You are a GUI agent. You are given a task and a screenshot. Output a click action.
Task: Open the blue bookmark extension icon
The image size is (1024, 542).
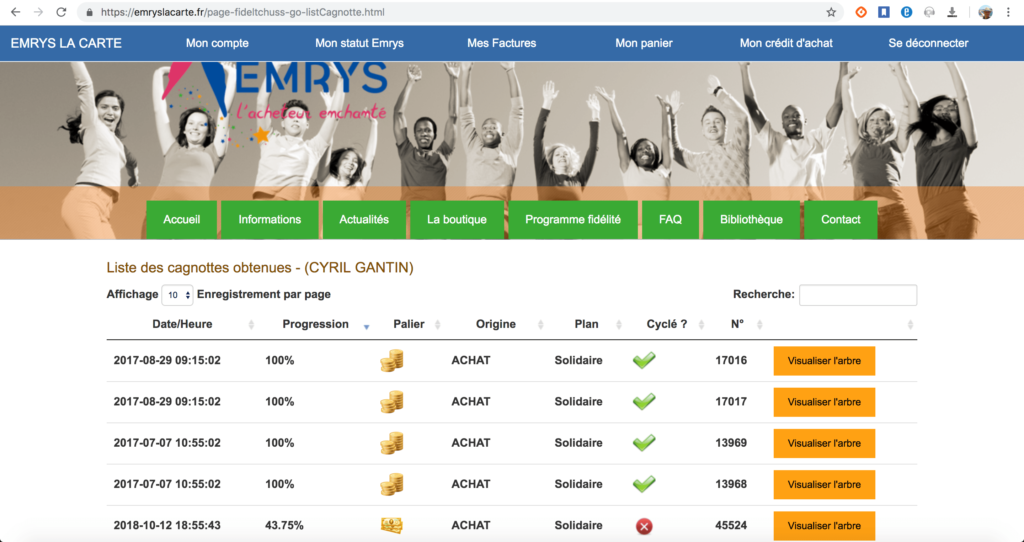coord(884,12)
